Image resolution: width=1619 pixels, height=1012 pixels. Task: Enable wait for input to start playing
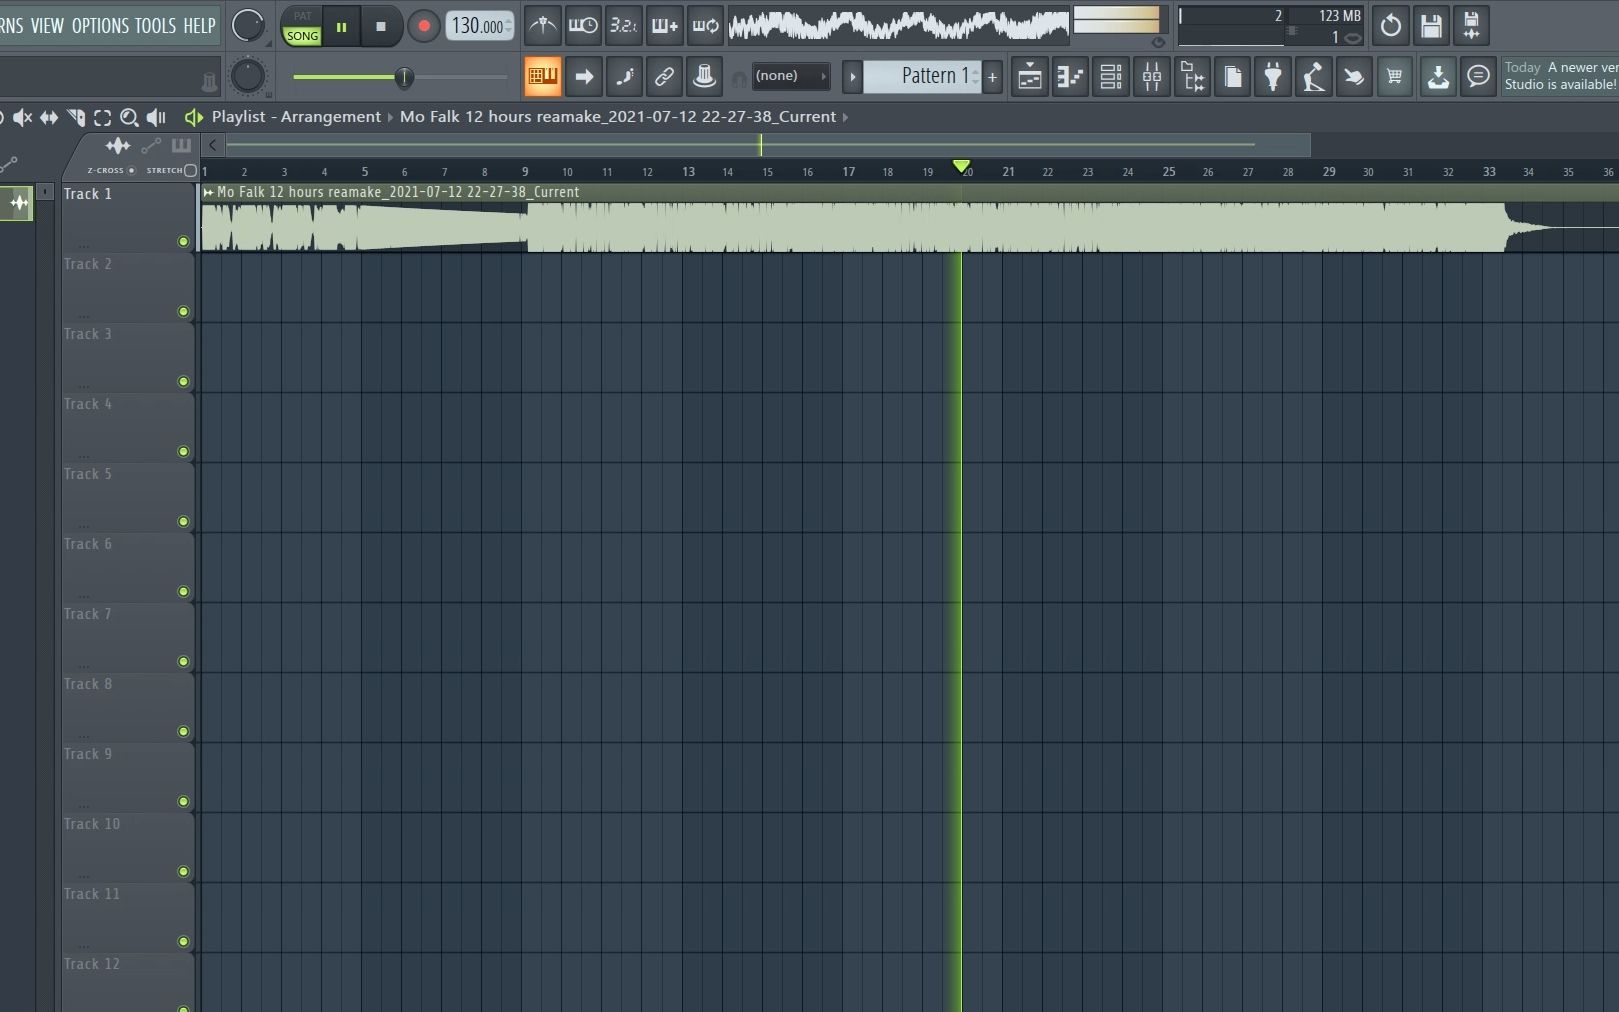[x=583, y=26]
